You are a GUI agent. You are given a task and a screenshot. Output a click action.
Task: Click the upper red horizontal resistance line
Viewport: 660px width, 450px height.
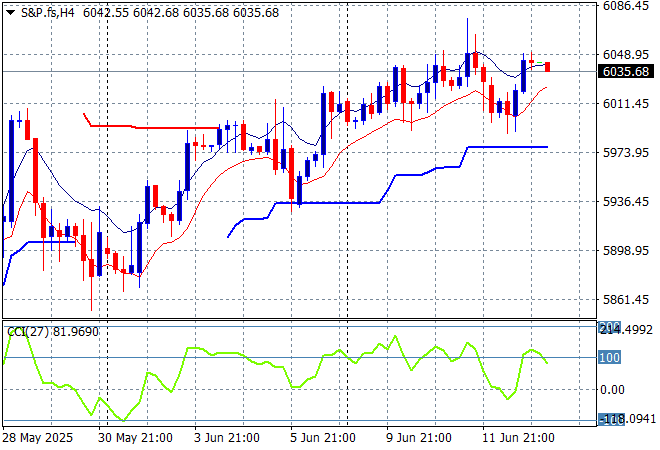point(150,127)
